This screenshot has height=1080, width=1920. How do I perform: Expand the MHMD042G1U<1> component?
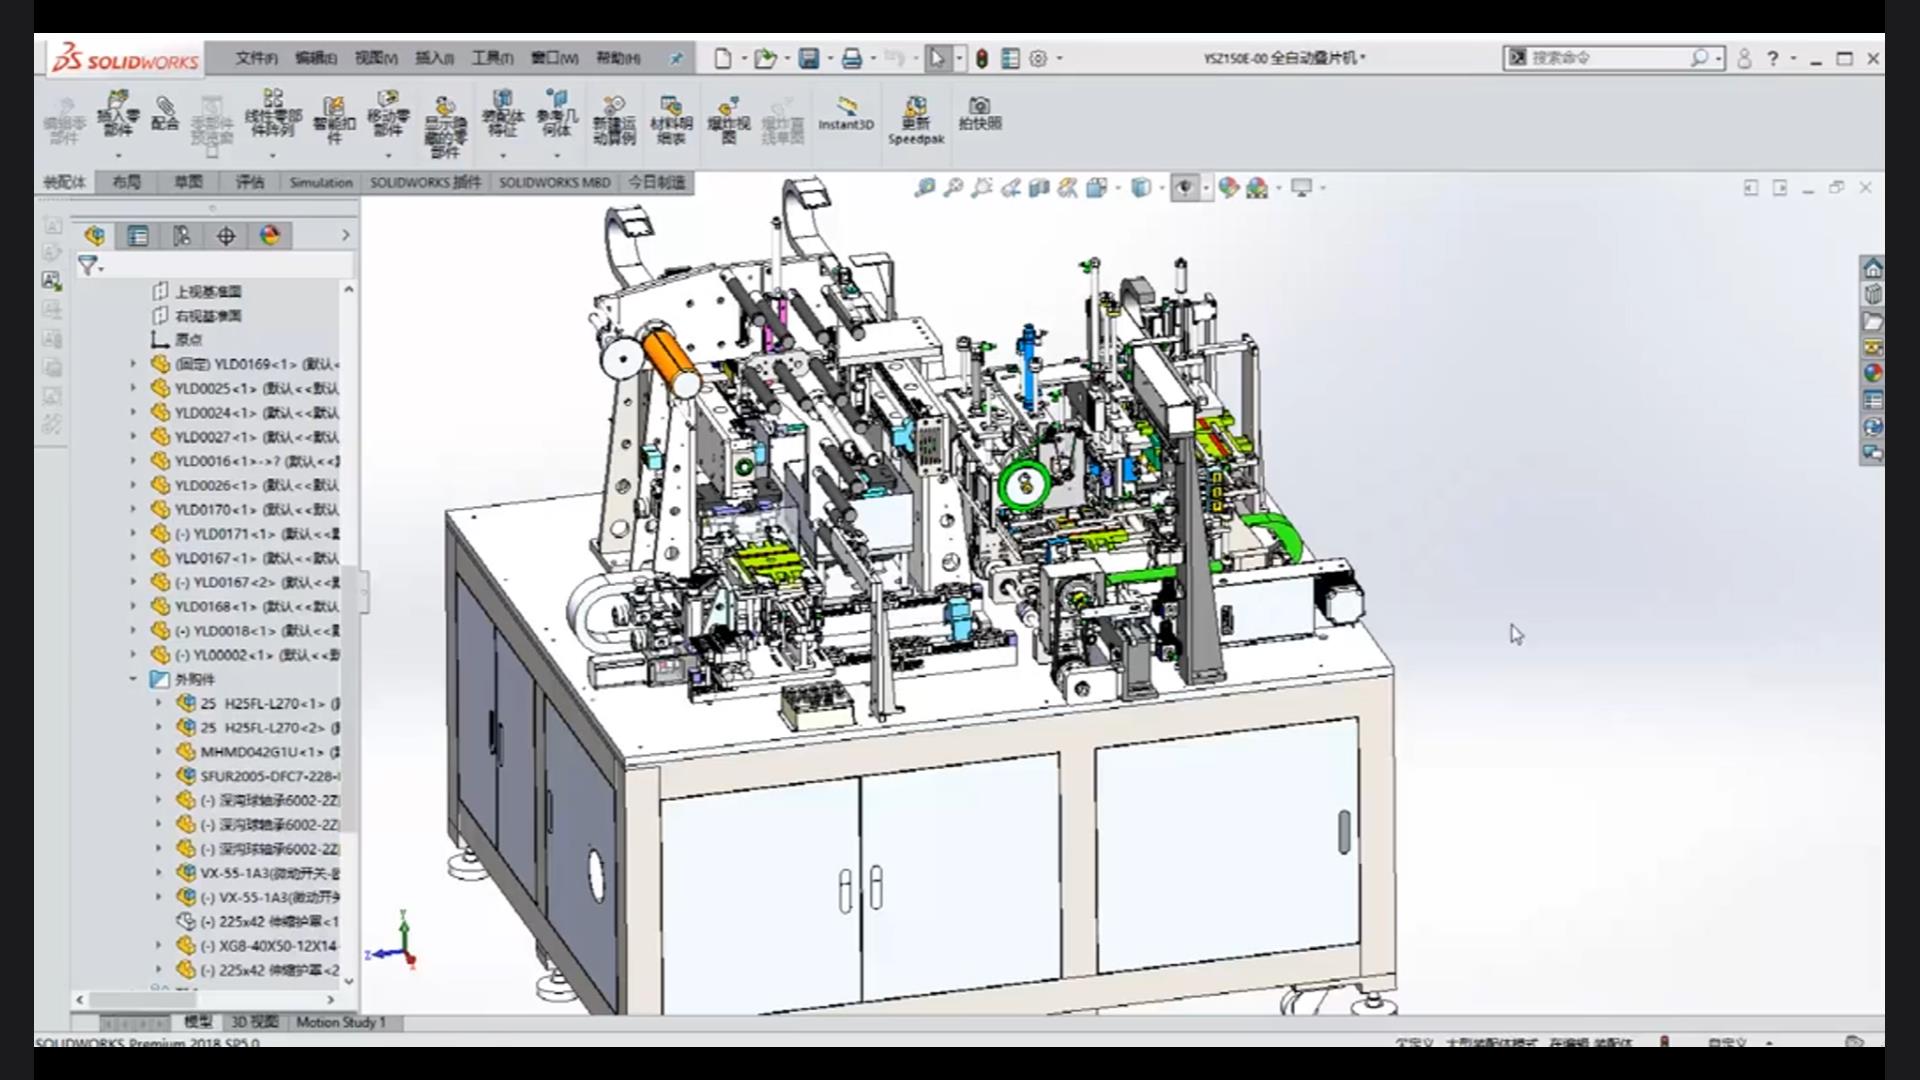(x=158, y=752)
